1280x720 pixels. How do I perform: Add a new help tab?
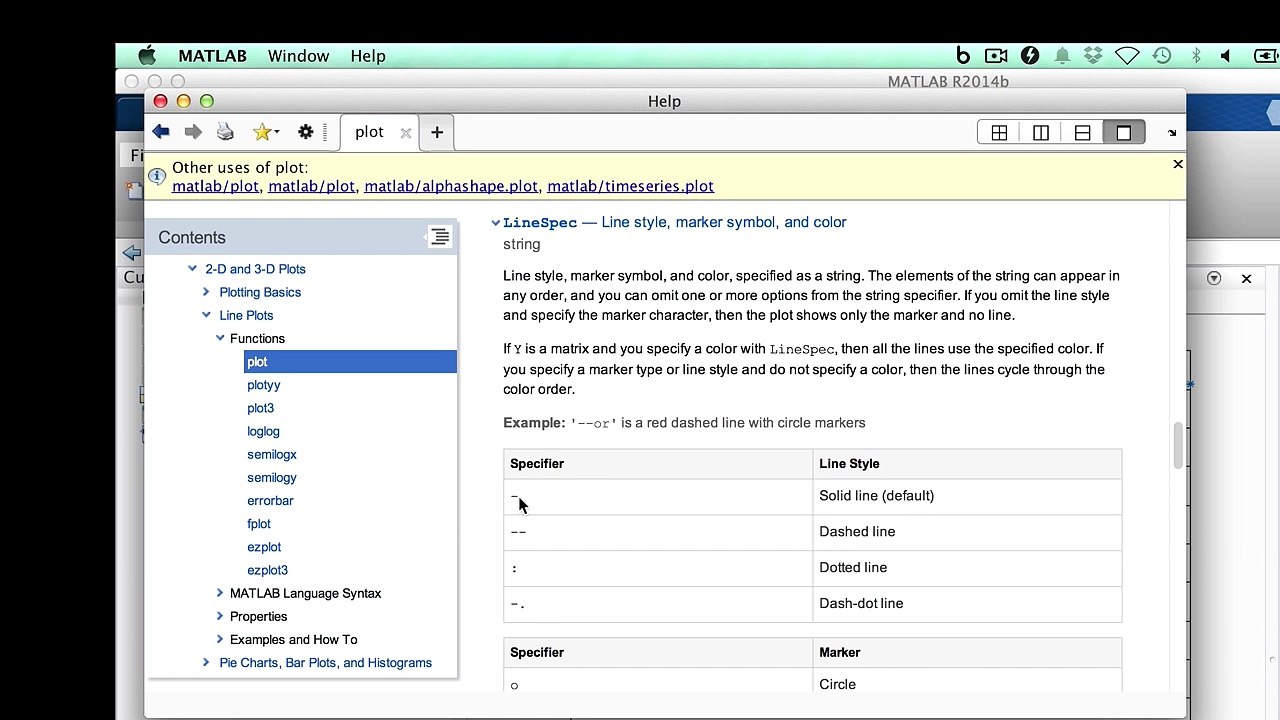click(437, 132)
